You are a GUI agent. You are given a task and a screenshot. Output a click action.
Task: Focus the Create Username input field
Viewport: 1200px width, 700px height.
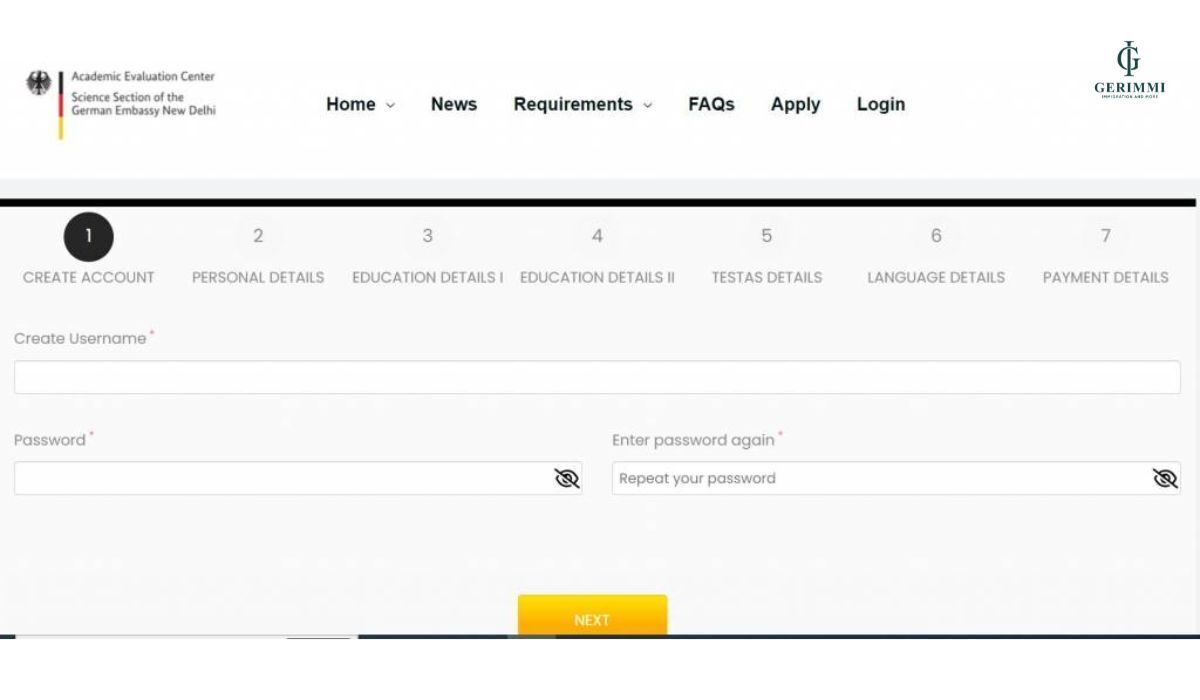[x=597, y=378]
